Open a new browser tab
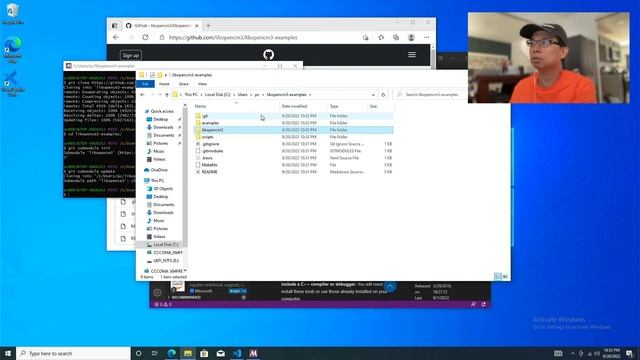The width and height of the screenshot is (640, 360). tap(208, 26)
